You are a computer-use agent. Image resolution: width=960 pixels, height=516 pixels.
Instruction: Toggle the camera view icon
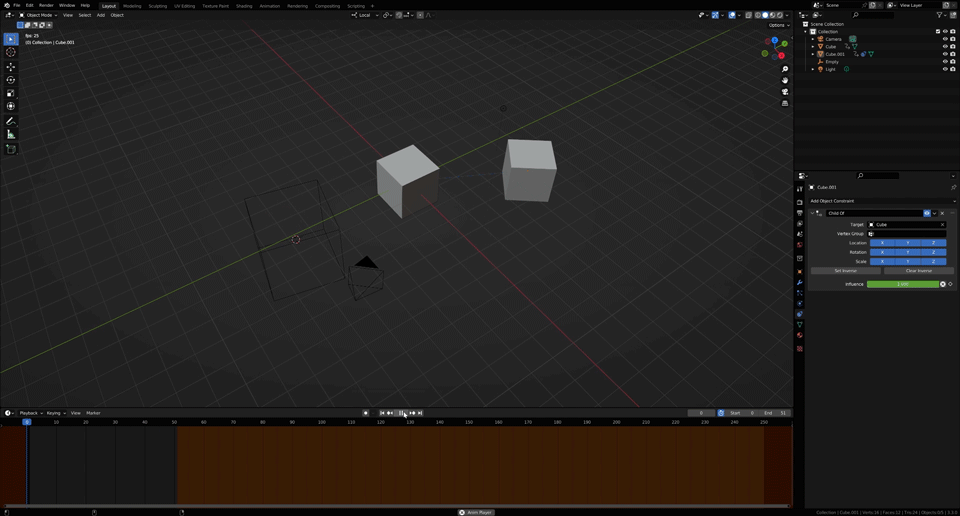(785, 92)
